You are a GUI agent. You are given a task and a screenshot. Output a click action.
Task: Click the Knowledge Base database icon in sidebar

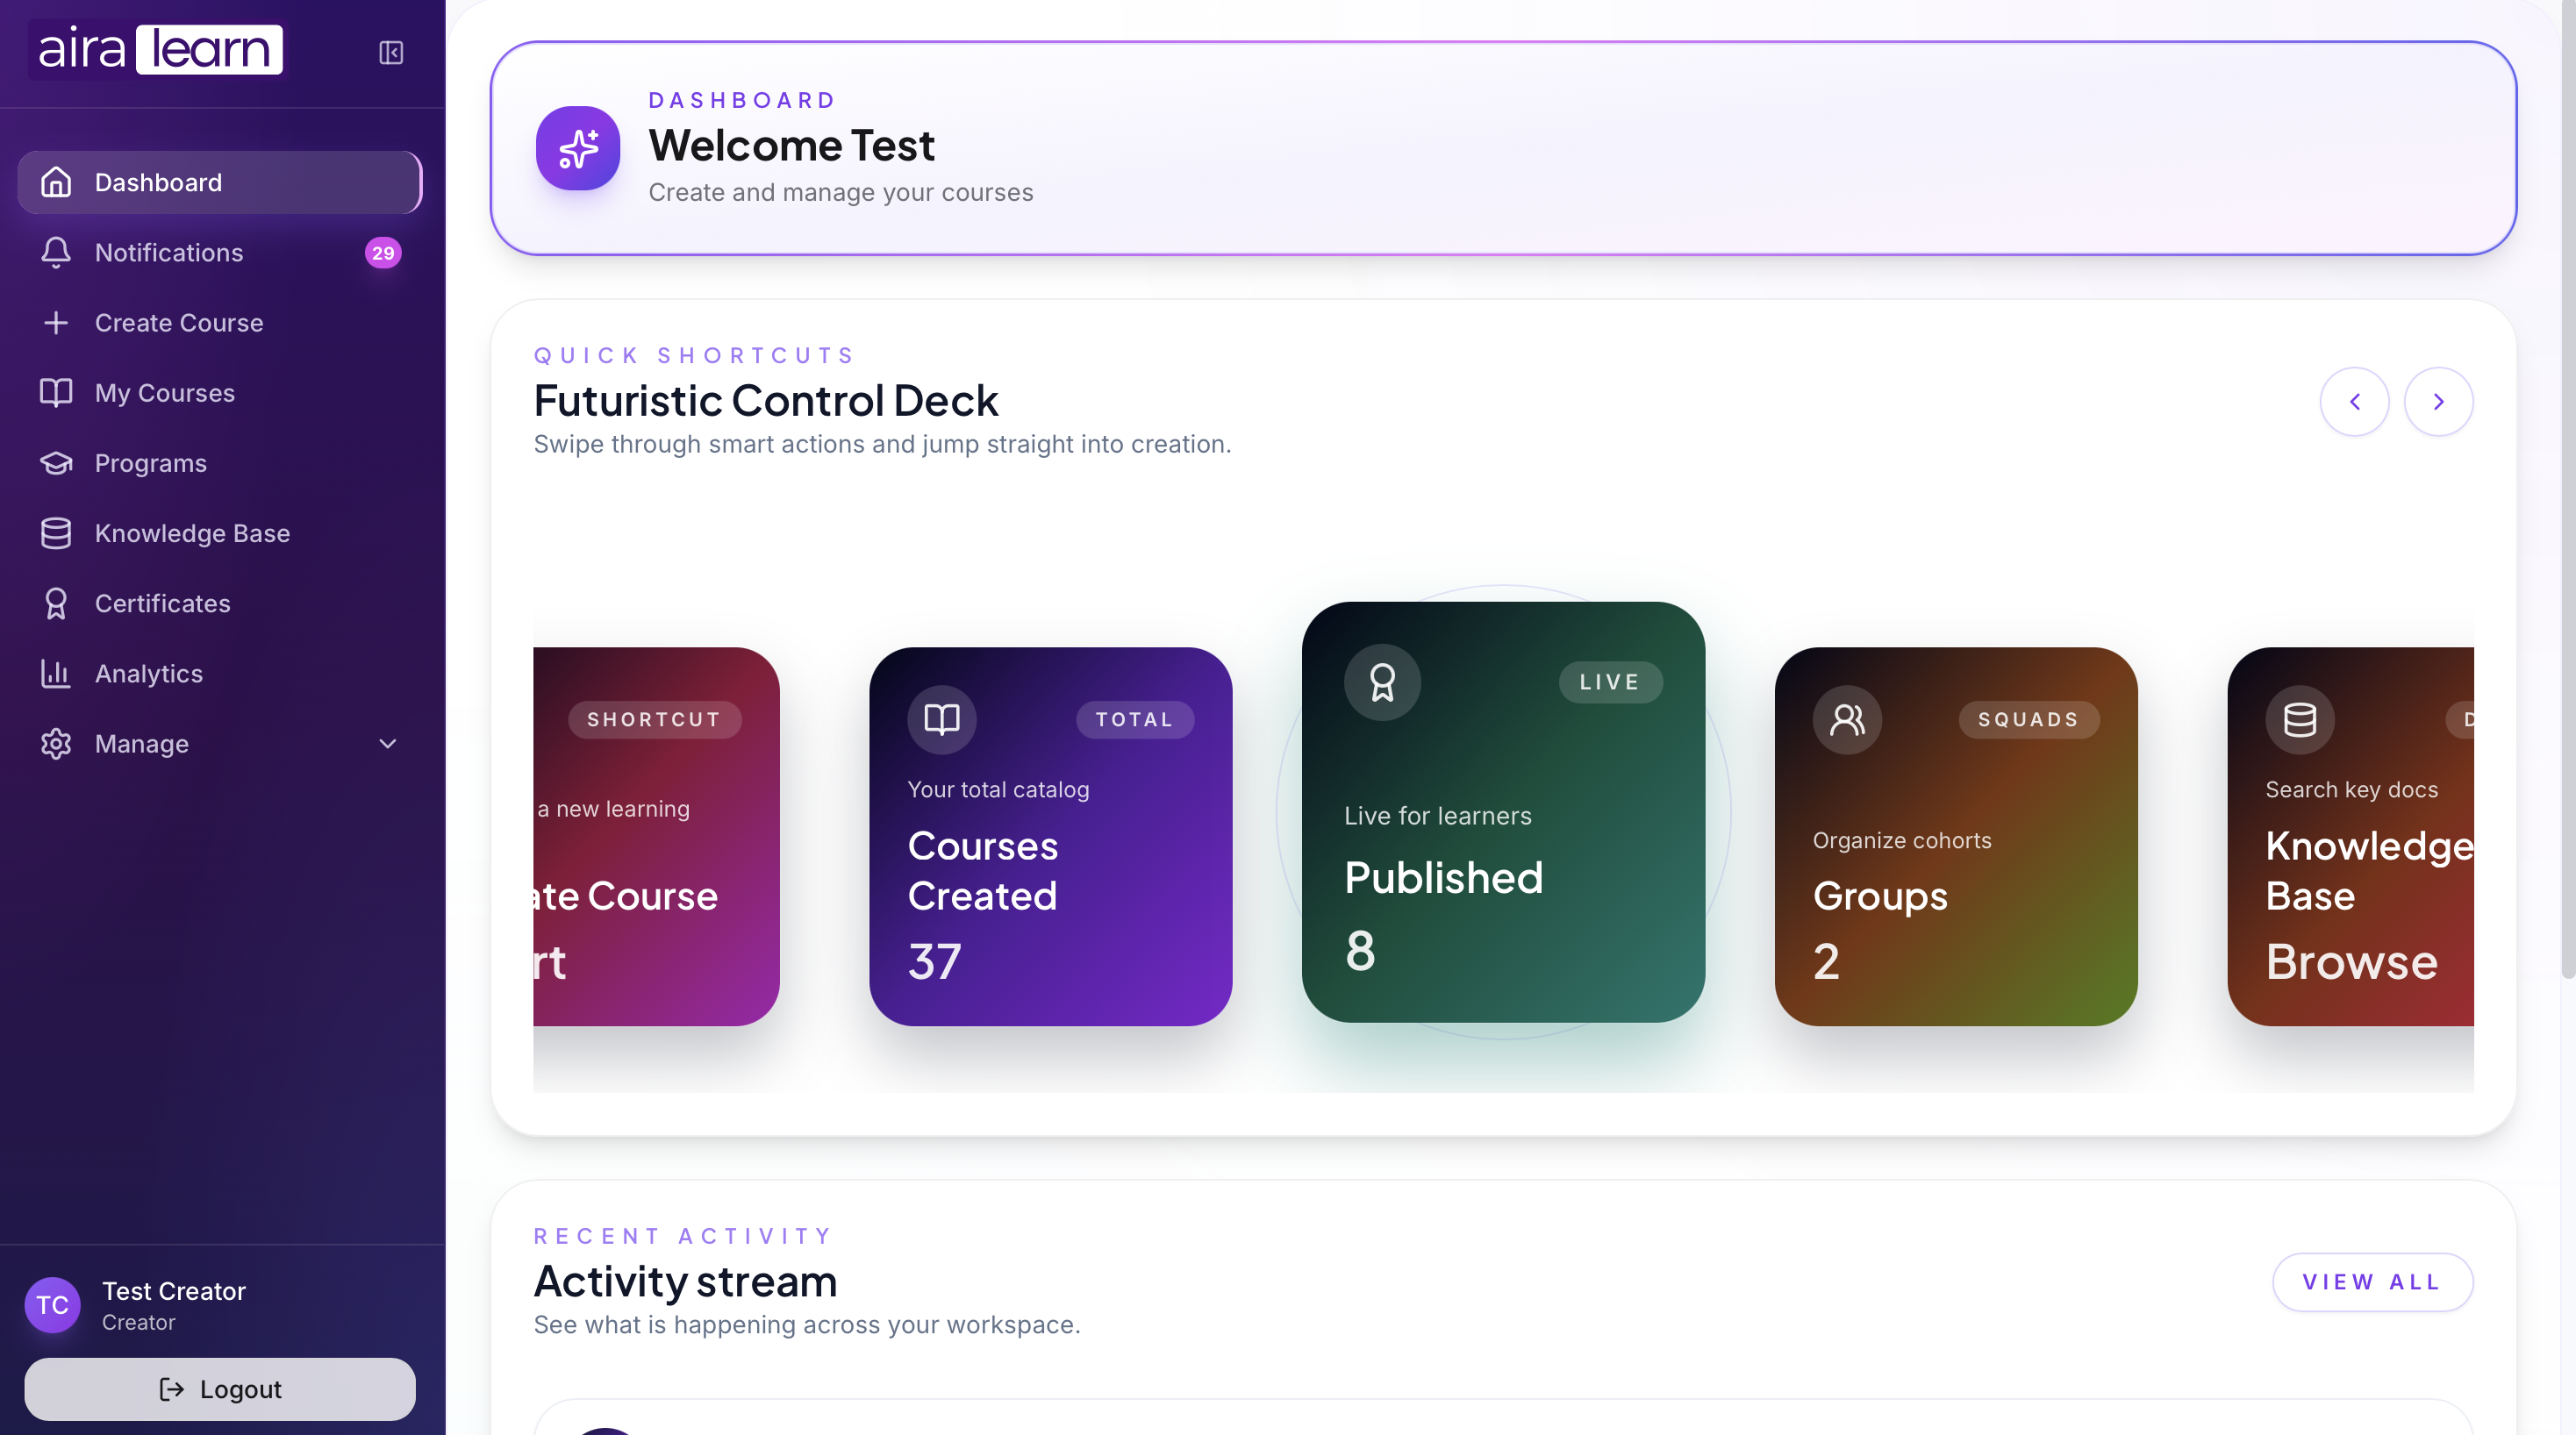pos(56,533)
